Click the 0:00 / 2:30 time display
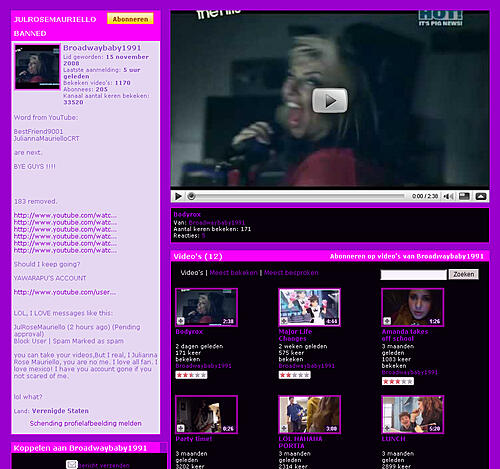Image resolution: width=500 pixels, height=469 pixels. pos(425,196)
